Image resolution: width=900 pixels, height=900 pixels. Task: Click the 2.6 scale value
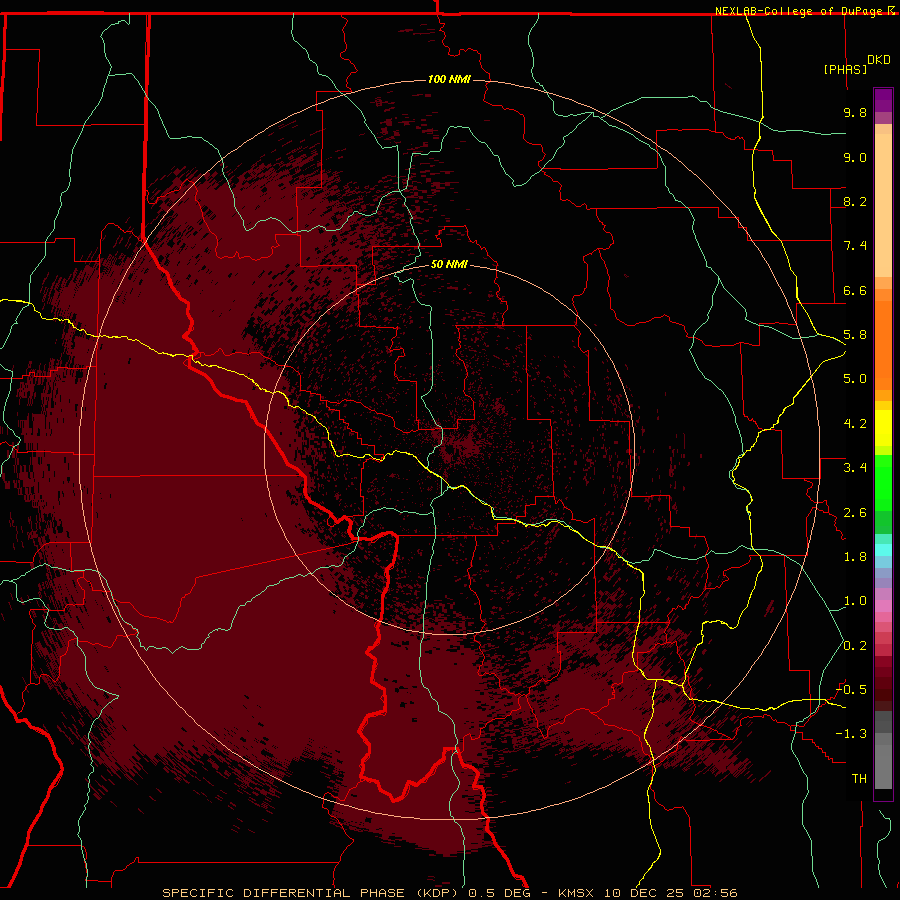coord(855,513)
